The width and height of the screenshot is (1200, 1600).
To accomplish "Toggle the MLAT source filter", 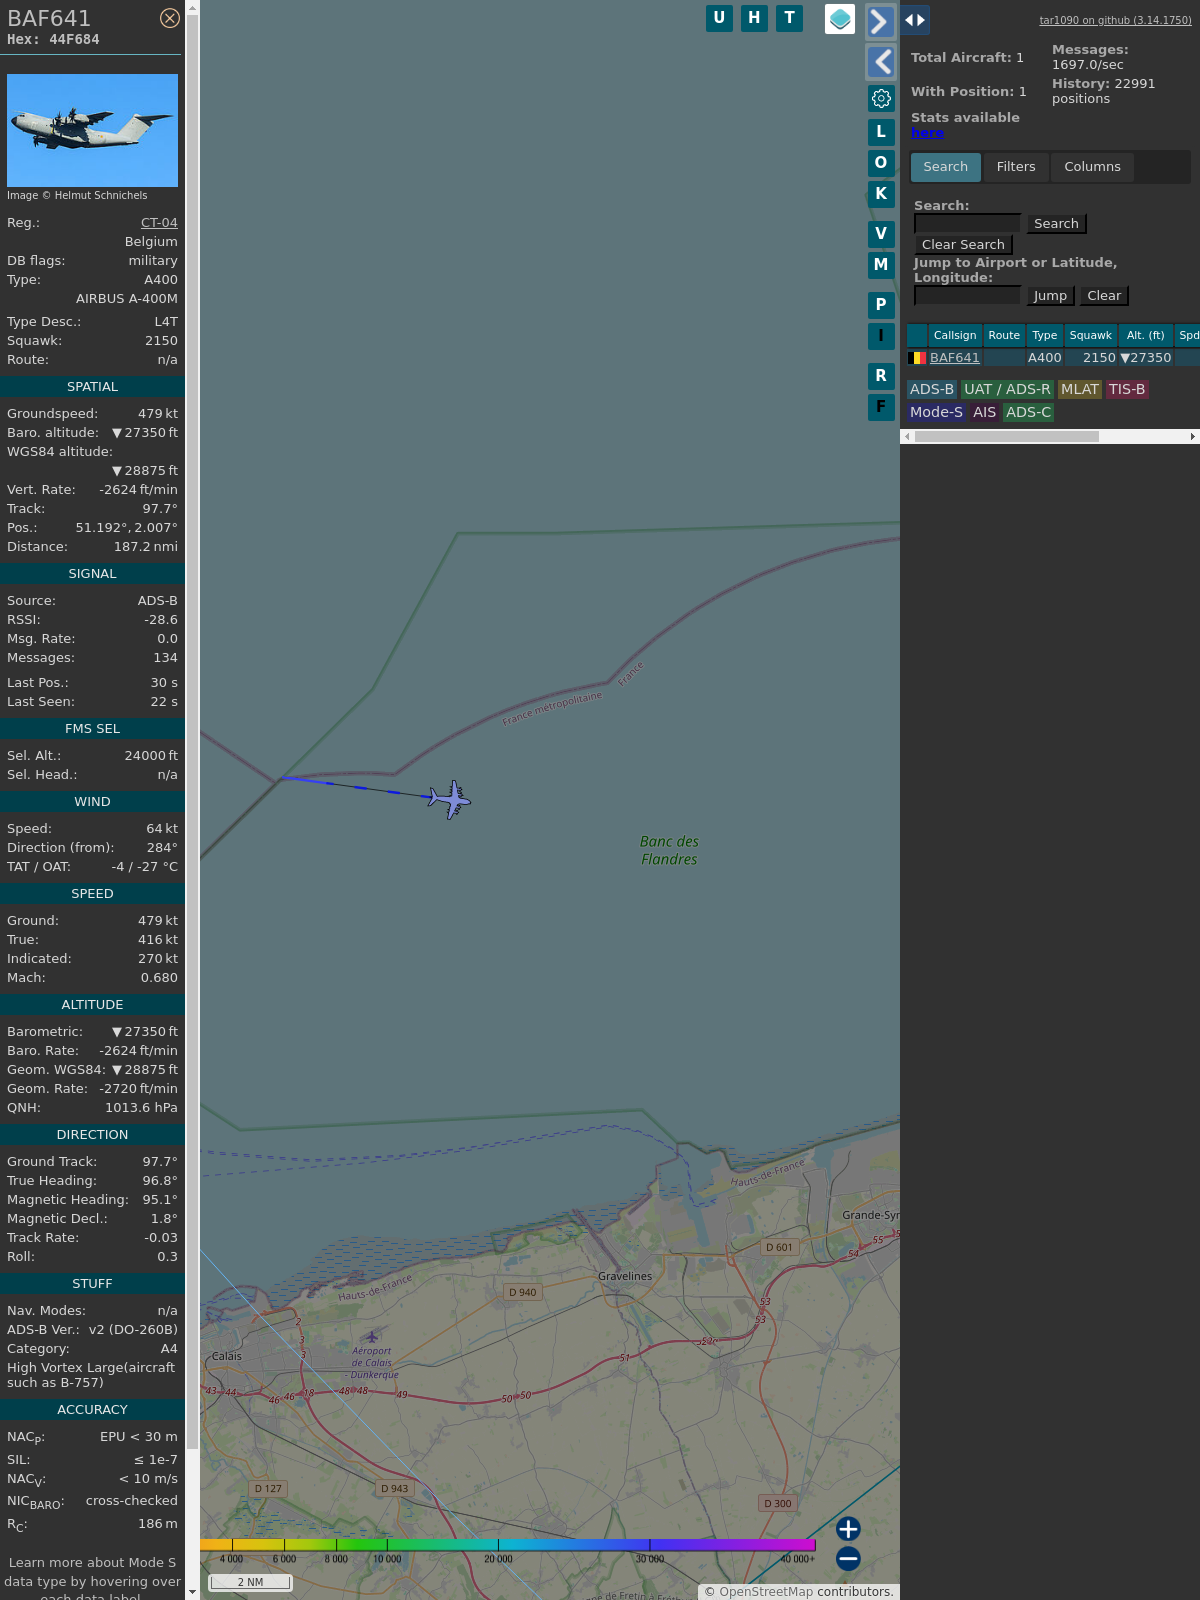I will pos(1080,390).
